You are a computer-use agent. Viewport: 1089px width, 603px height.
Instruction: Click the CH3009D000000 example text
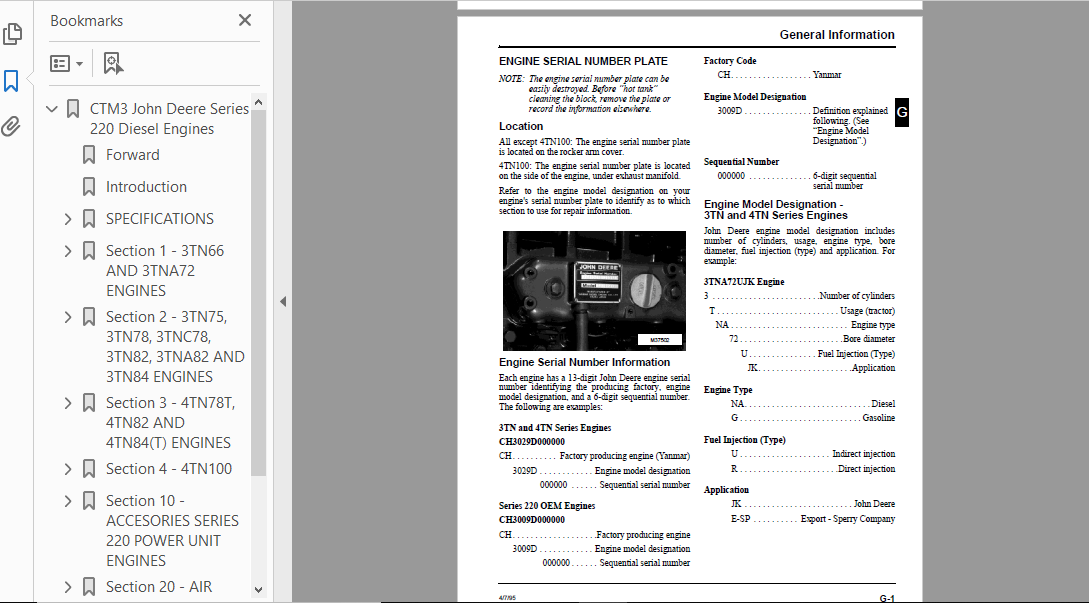532,520
